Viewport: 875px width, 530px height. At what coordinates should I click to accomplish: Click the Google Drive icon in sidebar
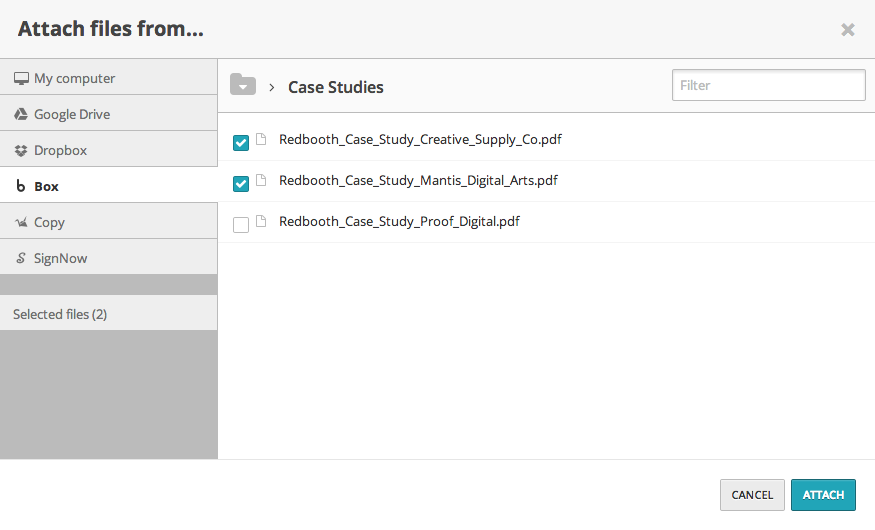21,114
